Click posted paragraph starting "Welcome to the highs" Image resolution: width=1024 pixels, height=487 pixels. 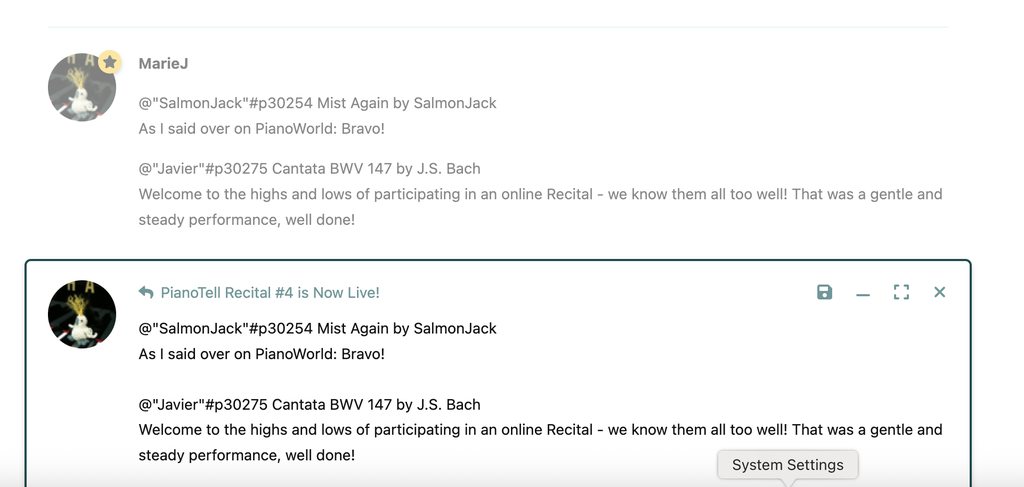pos(540,194)
